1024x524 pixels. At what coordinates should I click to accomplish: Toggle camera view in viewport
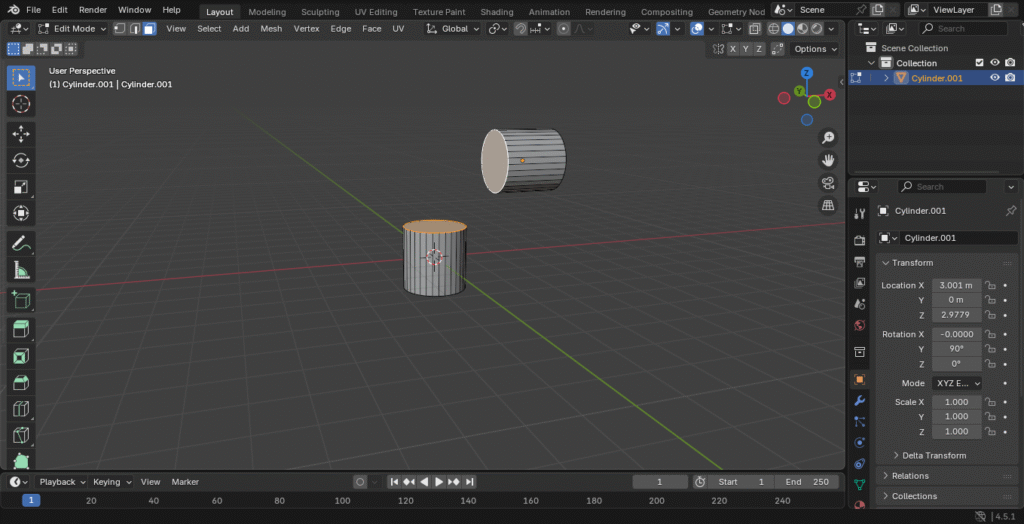828,183
